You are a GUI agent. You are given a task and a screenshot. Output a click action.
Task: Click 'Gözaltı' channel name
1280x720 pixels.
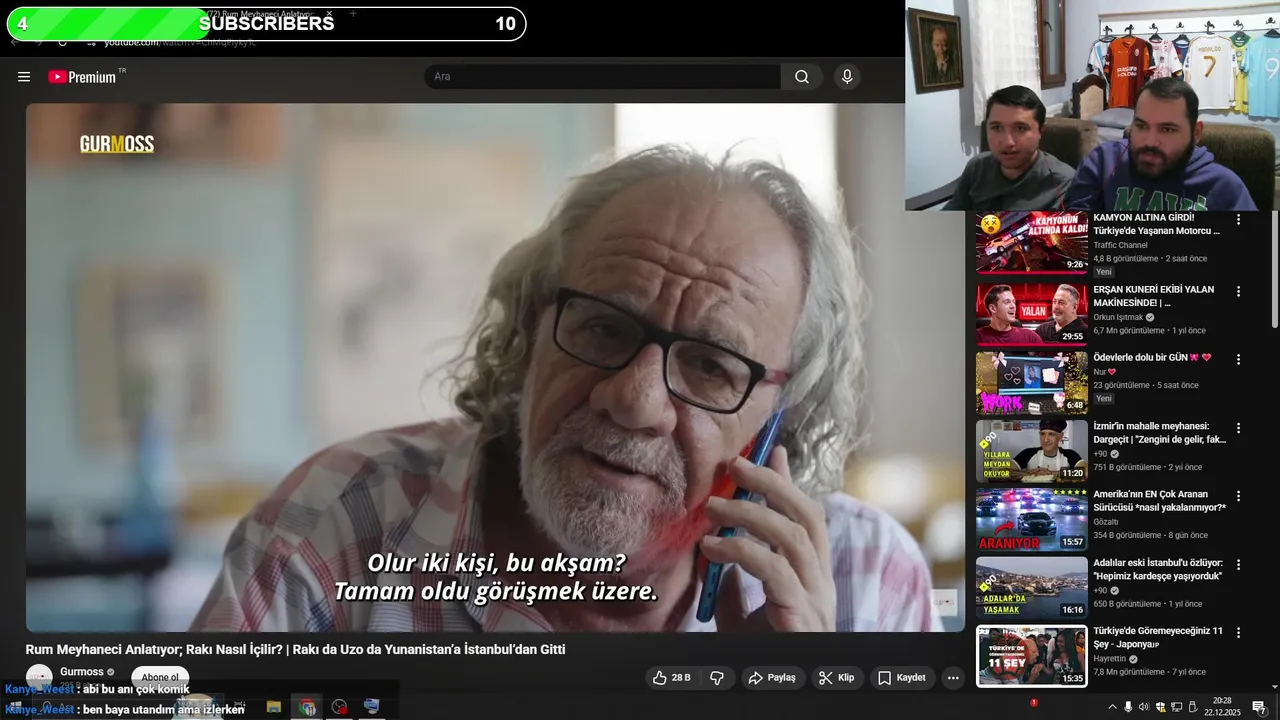(x=1105, y=522)
